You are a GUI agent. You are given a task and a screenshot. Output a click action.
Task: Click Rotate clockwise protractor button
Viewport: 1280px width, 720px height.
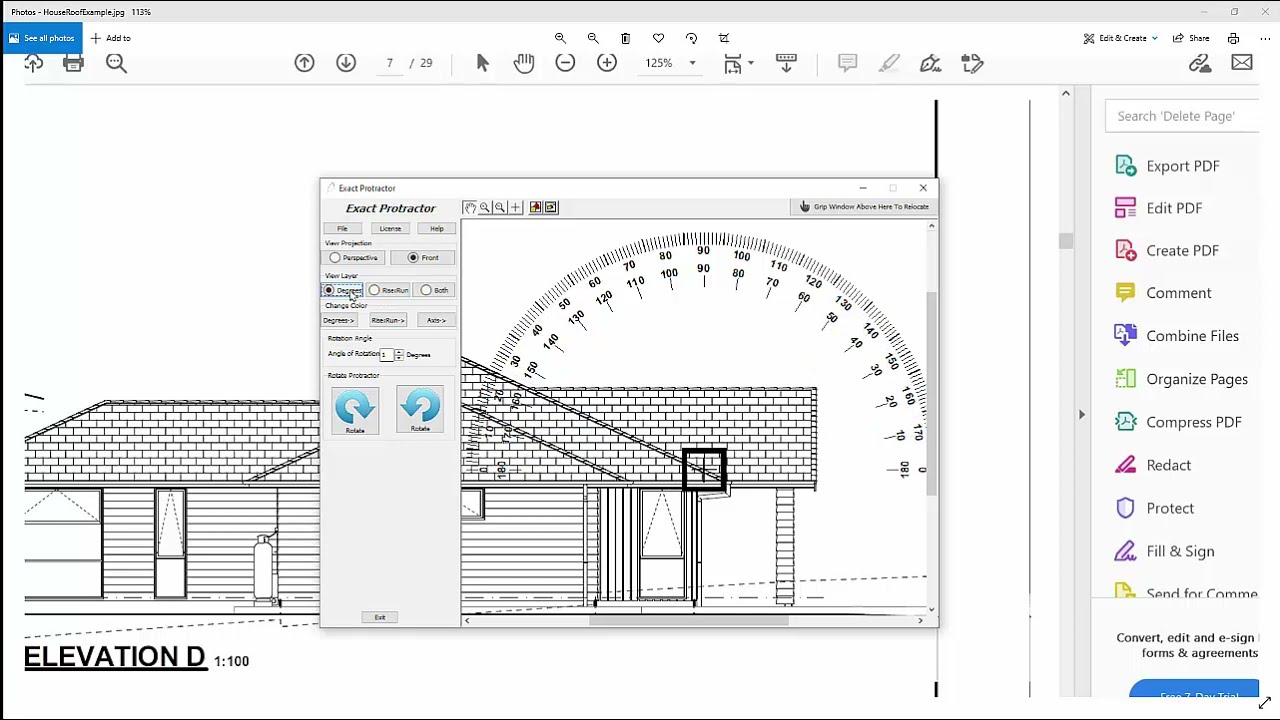point(355,410)
